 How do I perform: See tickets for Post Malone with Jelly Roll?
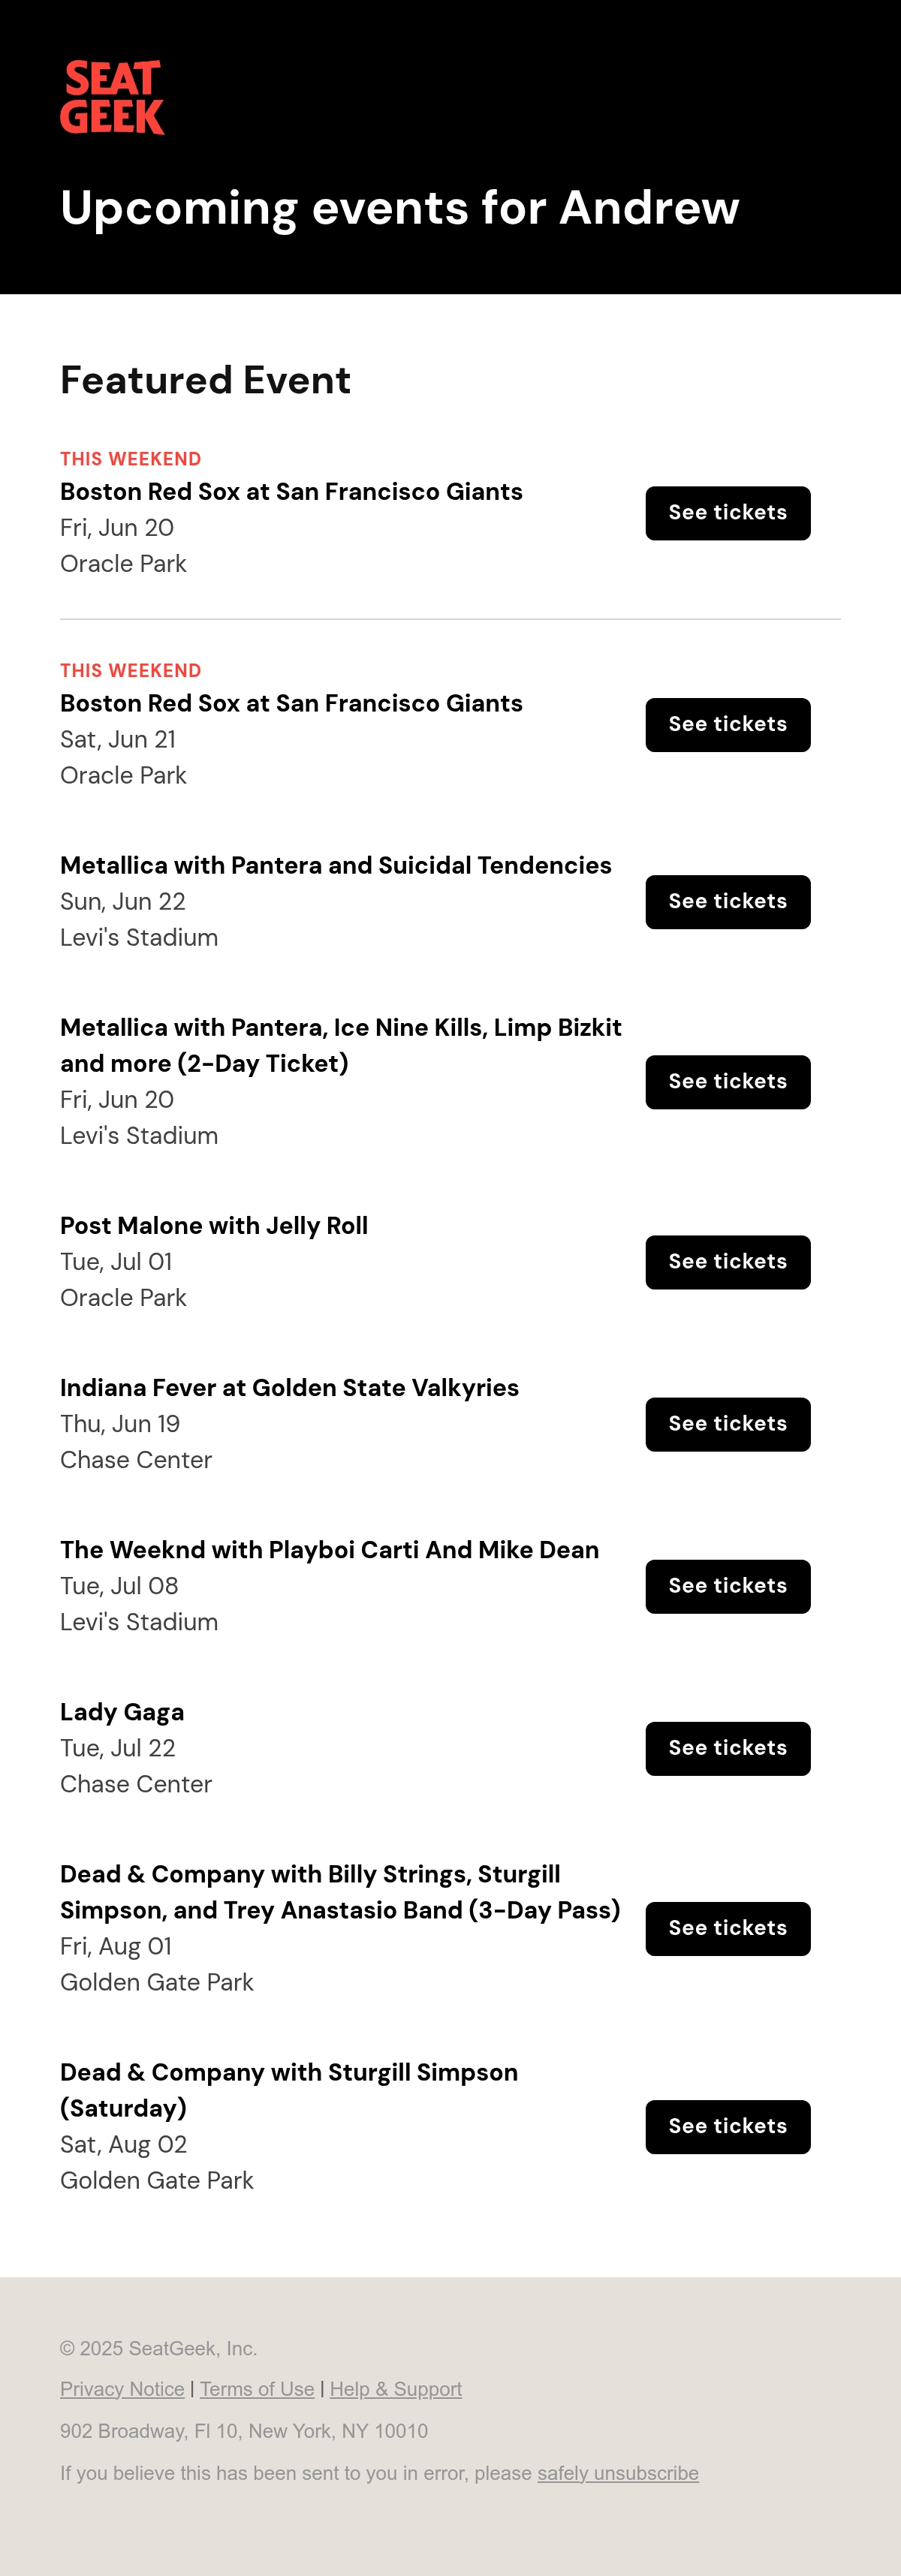point(727,1262)
